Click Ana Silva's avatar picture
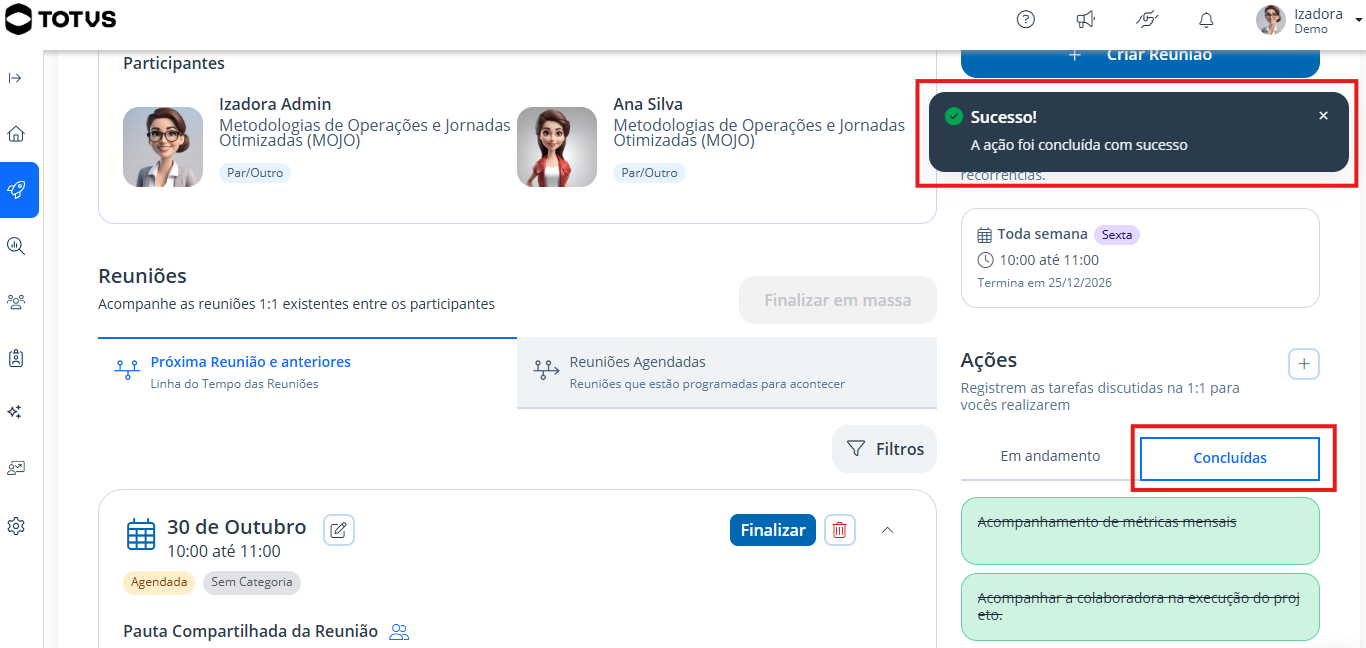 [557, 147]
